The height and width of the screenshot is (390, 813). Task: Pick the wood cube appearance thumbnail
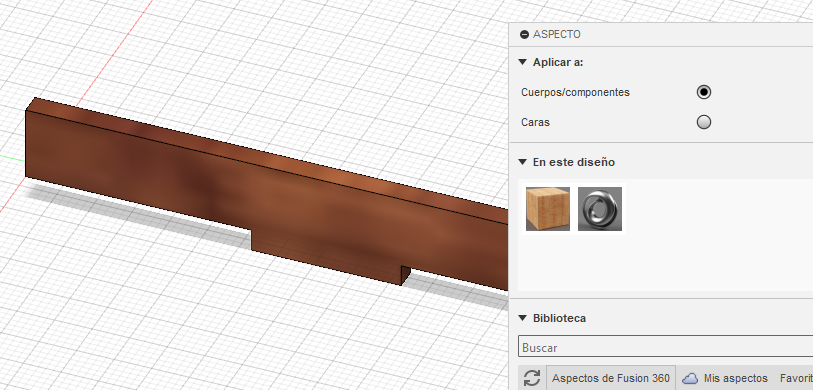point(548,209)
